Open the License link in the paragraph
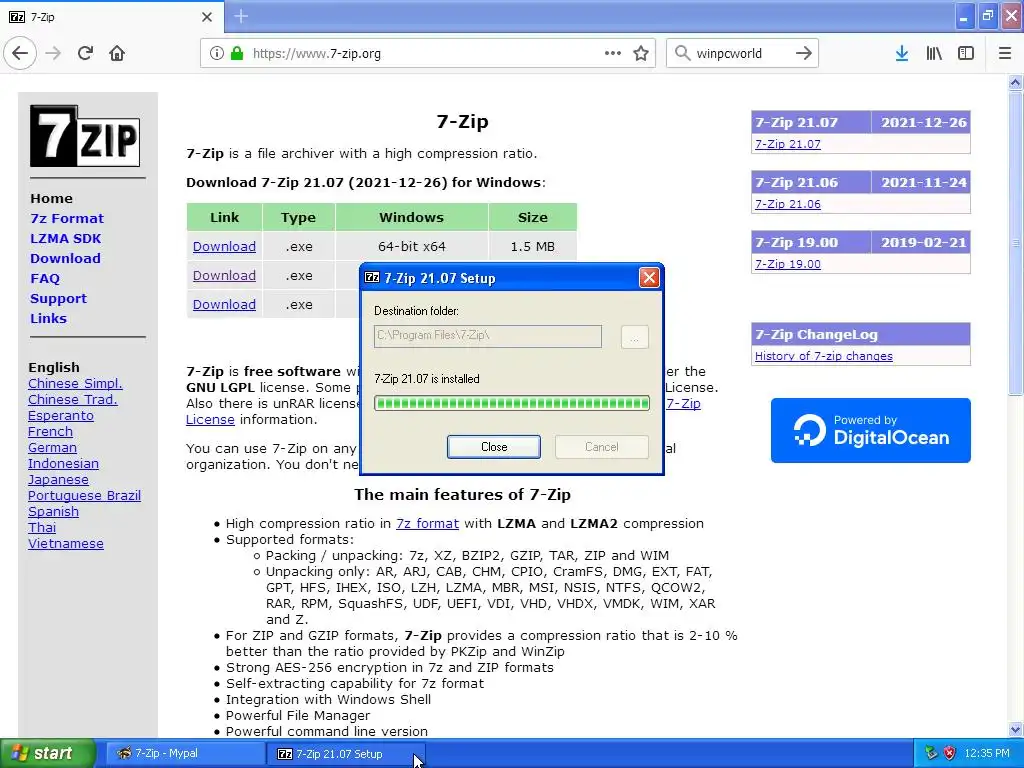Image resolution: width=1024 pixels, height=768 pixels. click(x=210, y=419)
